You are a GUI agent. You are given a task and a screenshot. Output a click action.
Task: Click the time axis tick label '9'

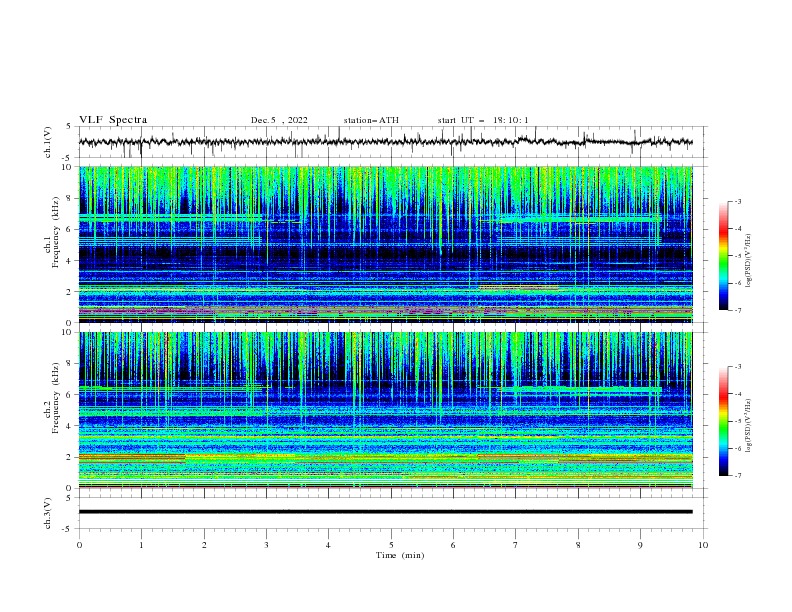coord(640,545)
